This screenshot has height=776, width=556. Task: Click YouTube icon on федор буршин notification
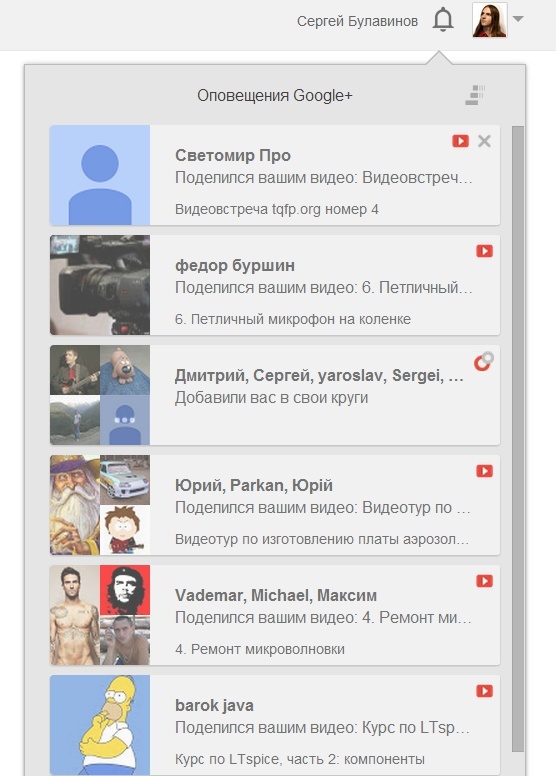point(484,251)
